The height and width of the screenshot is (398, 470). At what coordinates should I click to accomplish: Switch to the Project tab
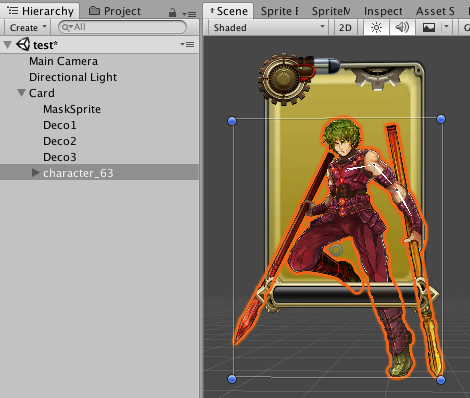[x=115, y=11]
